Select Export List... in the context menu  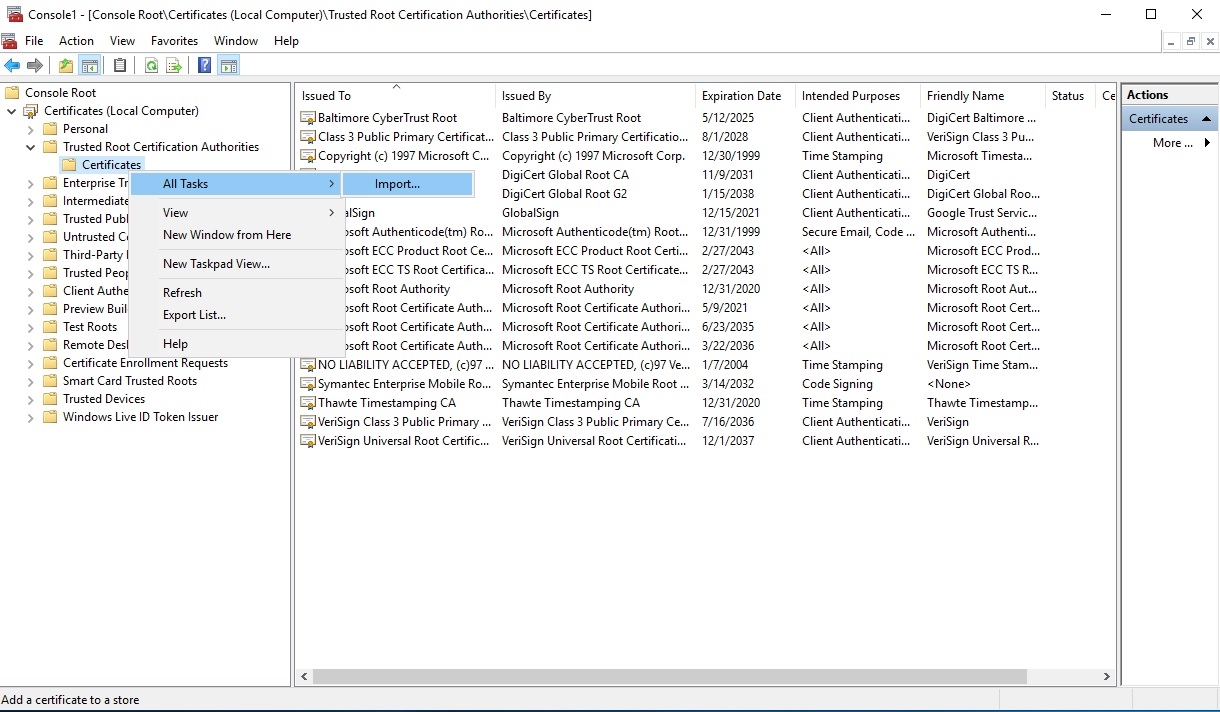click(x=194, y=315)
